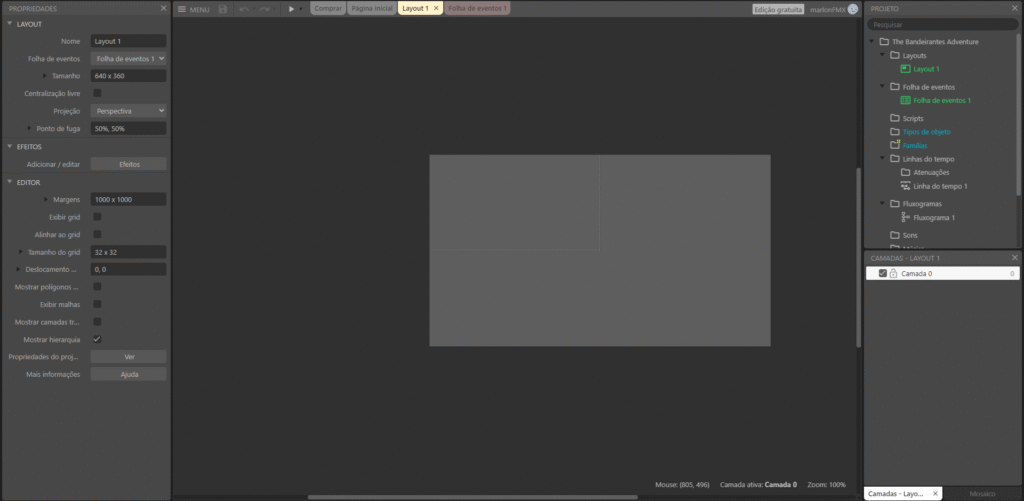
Task: Open the marlonFMX account avatar
Action: (x=853, y=9)
